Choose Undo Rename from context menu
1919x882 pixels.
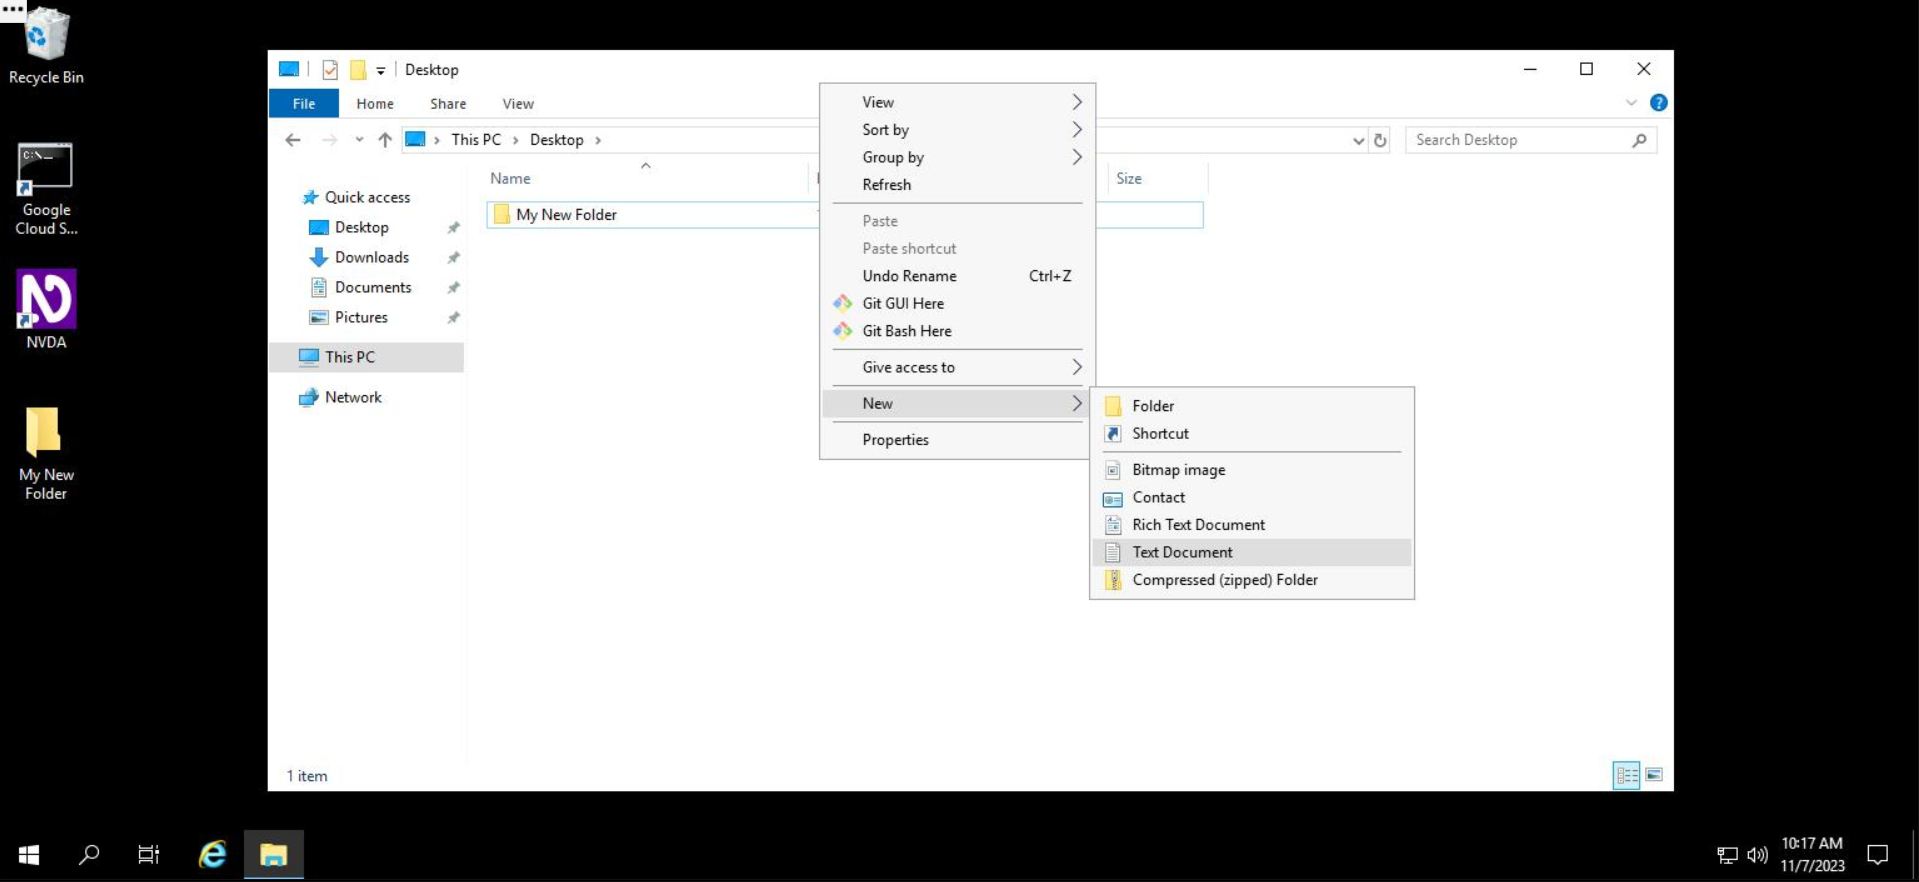click(957, 276)
